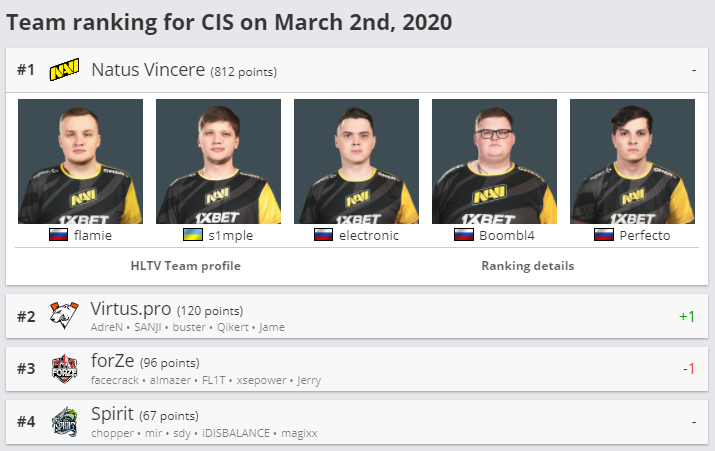The height and width of the screenshot is (451, 715).
Task: Expand the forZe ranking row
Action: [357, 369]
